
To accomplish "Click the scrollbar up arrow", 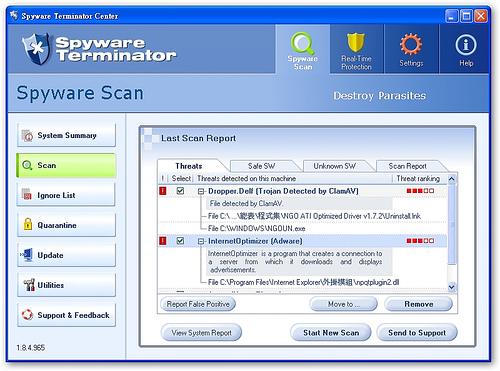I will pos(452,179).
